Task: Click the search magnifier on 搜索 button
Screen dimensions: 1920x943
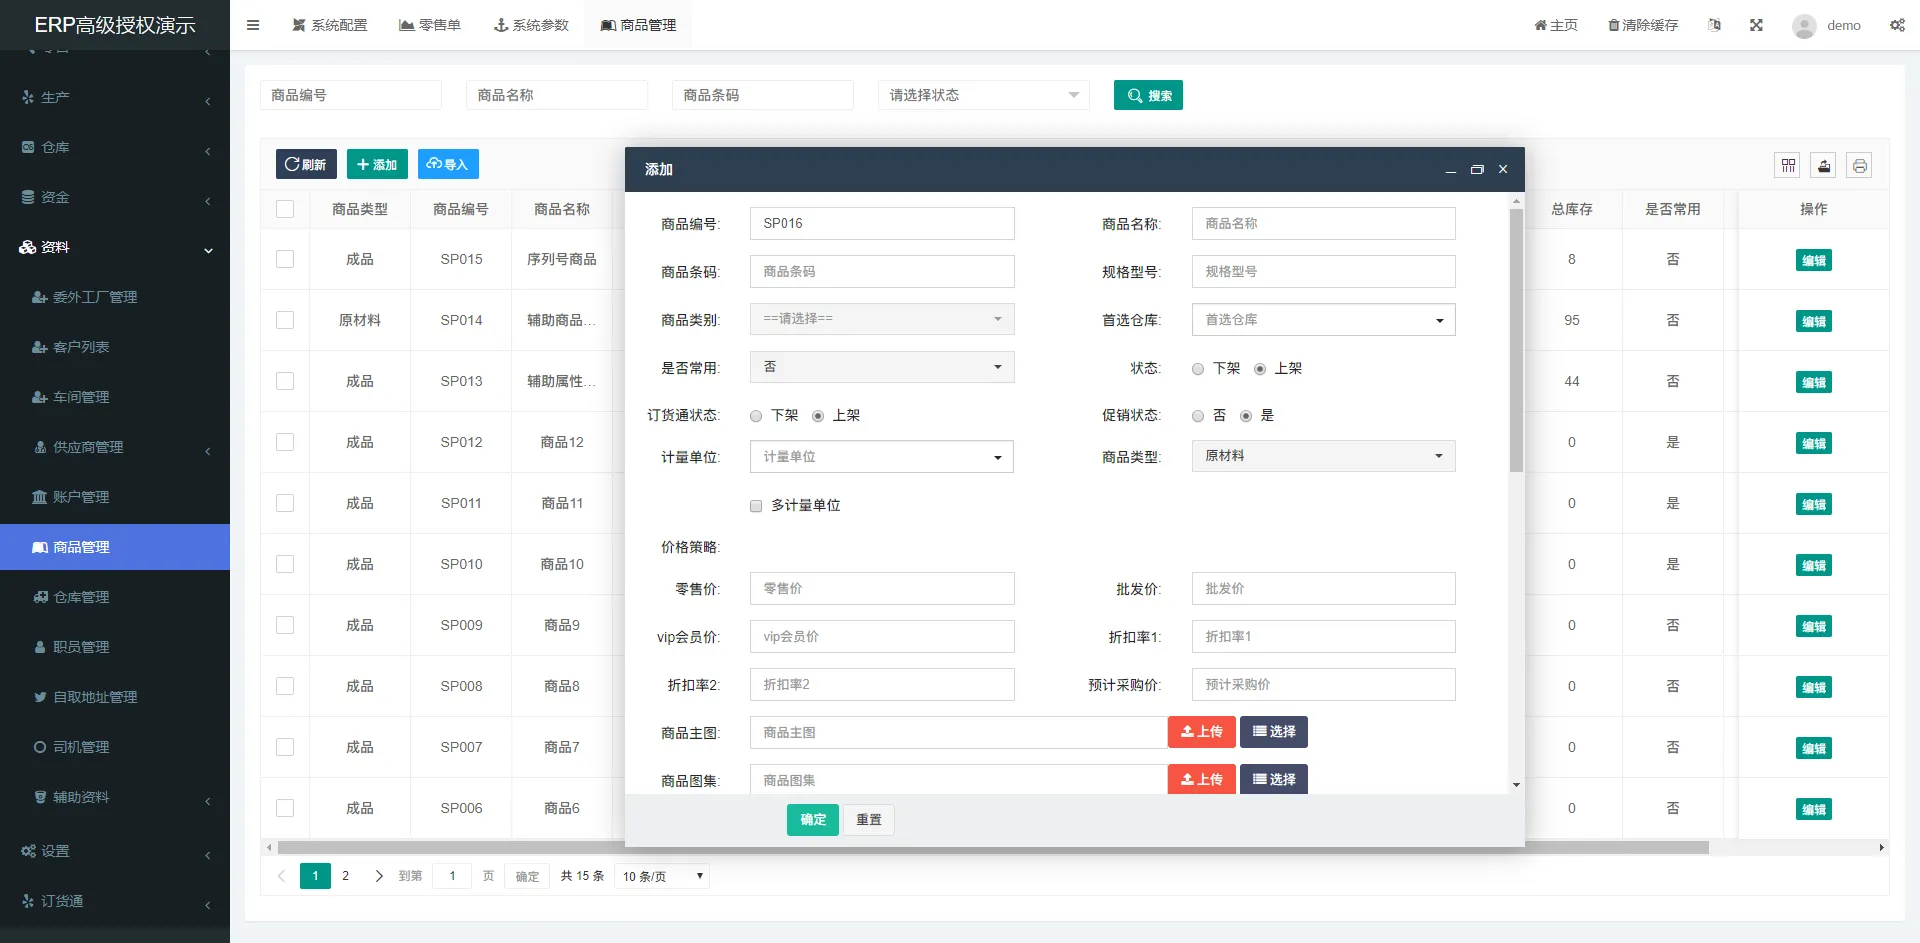Action: point(1133,95)
